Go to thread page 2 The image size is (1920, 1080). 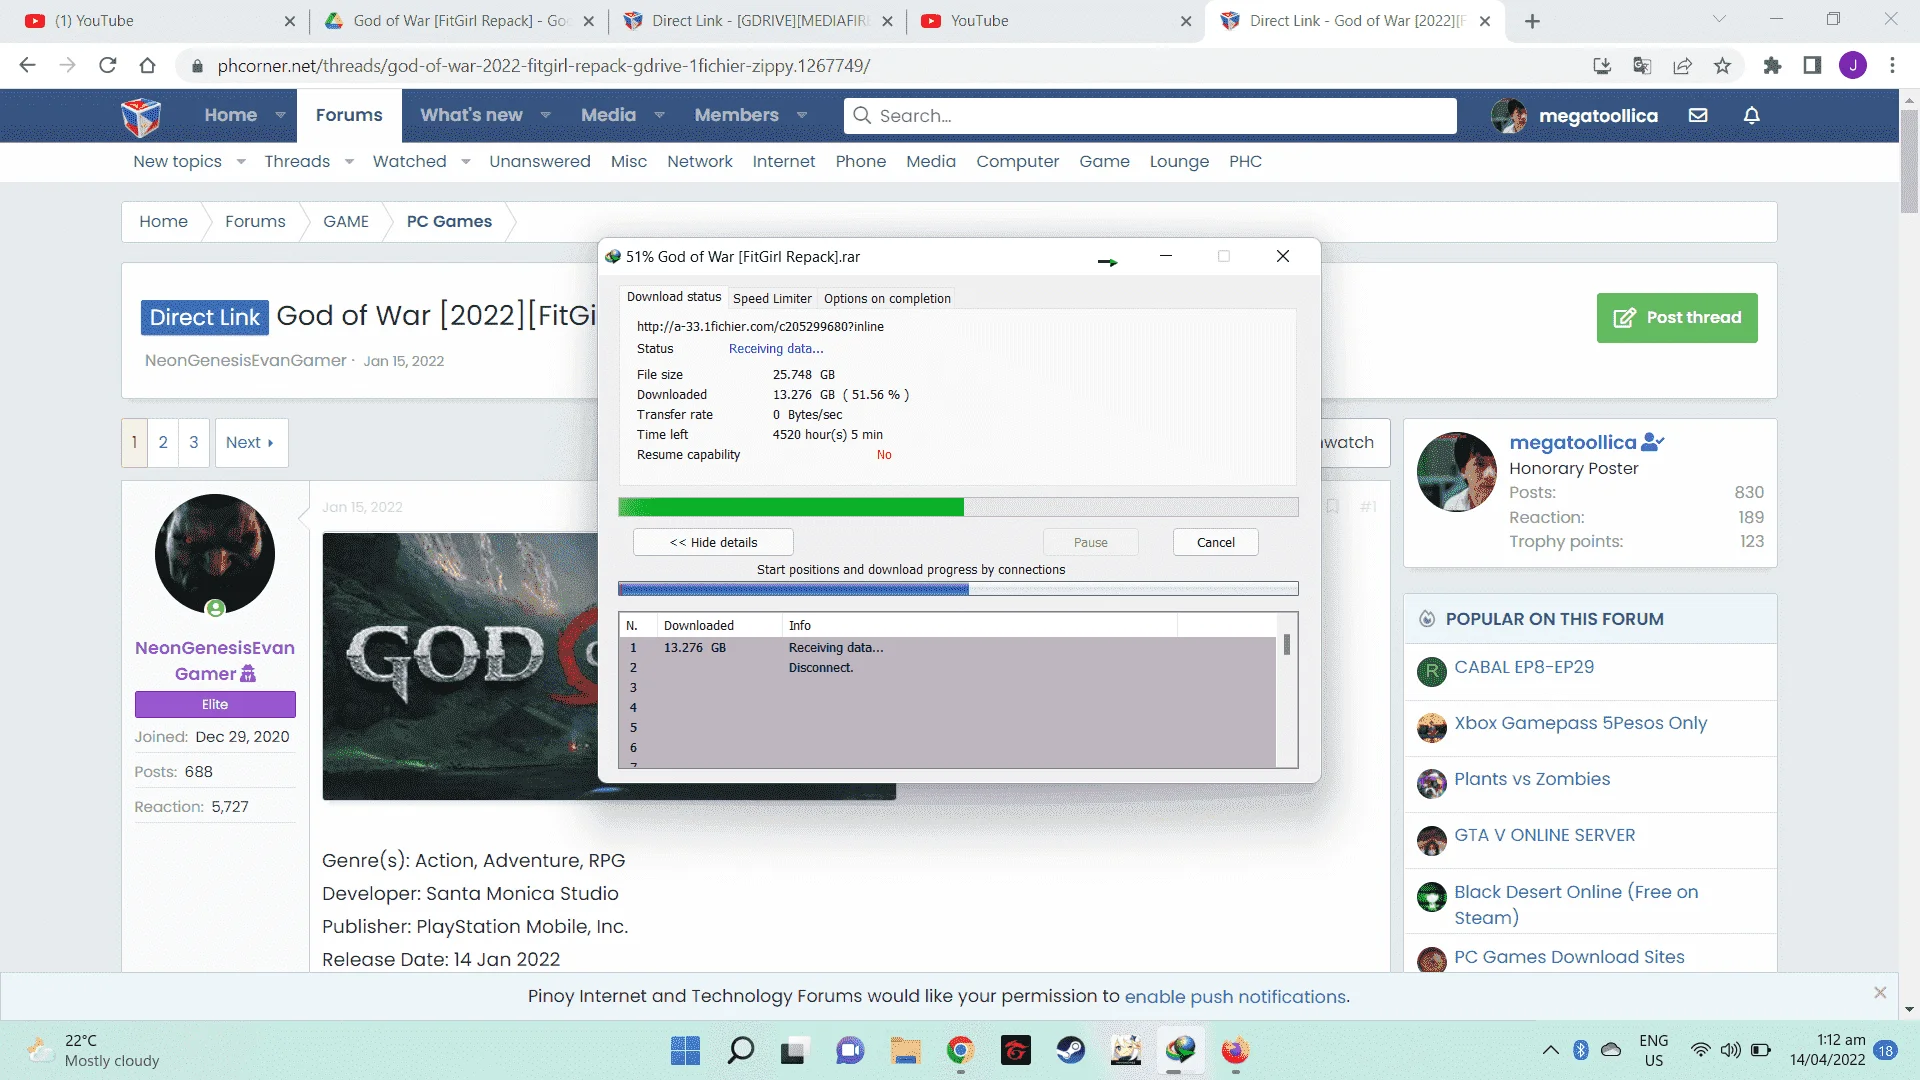point(163,443)
